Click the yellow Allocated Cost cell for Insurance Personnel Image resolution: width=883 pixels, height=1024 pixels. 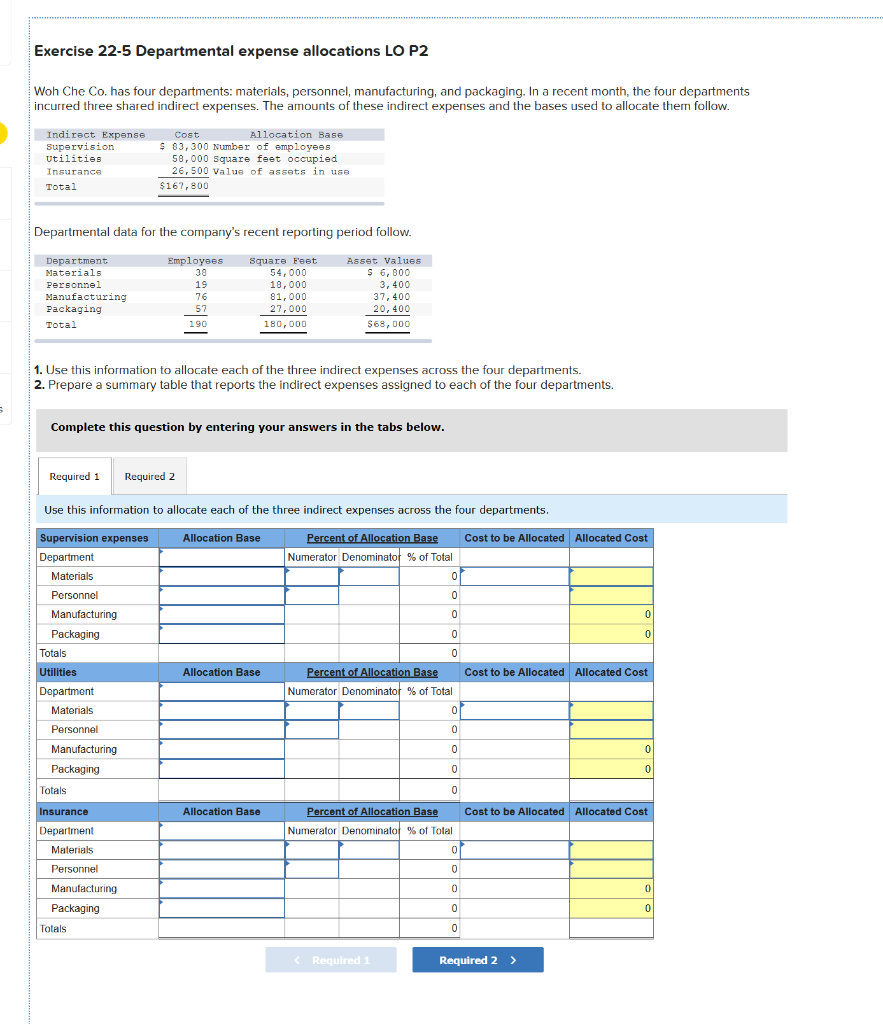pyautogui.click(x=611, y=868)
